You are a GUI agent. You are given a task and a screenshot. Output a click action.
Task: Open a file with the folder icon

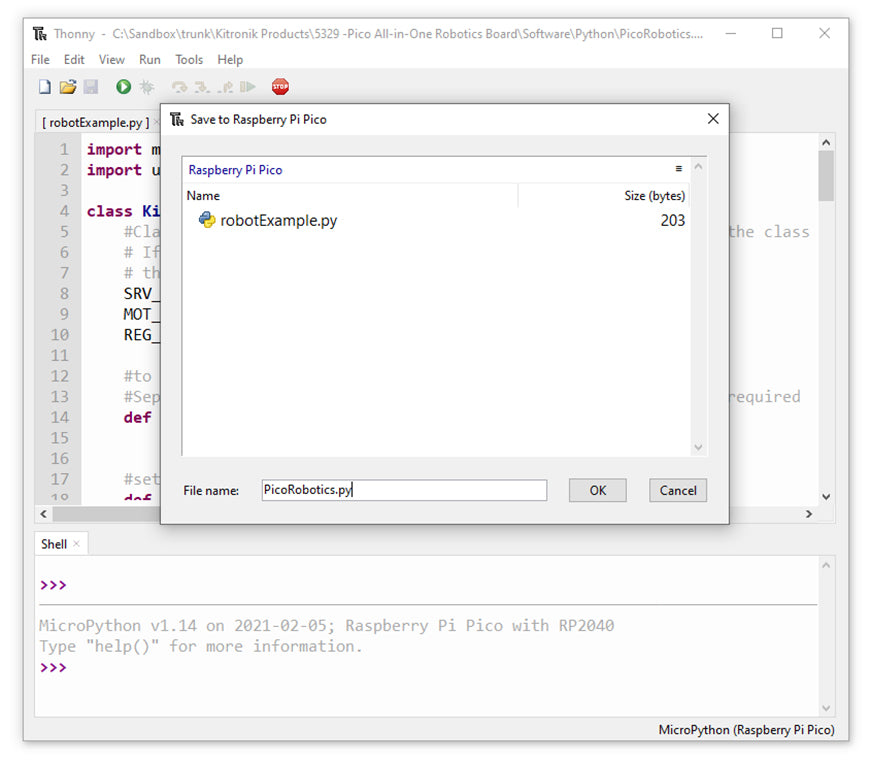tap(67, 87)
